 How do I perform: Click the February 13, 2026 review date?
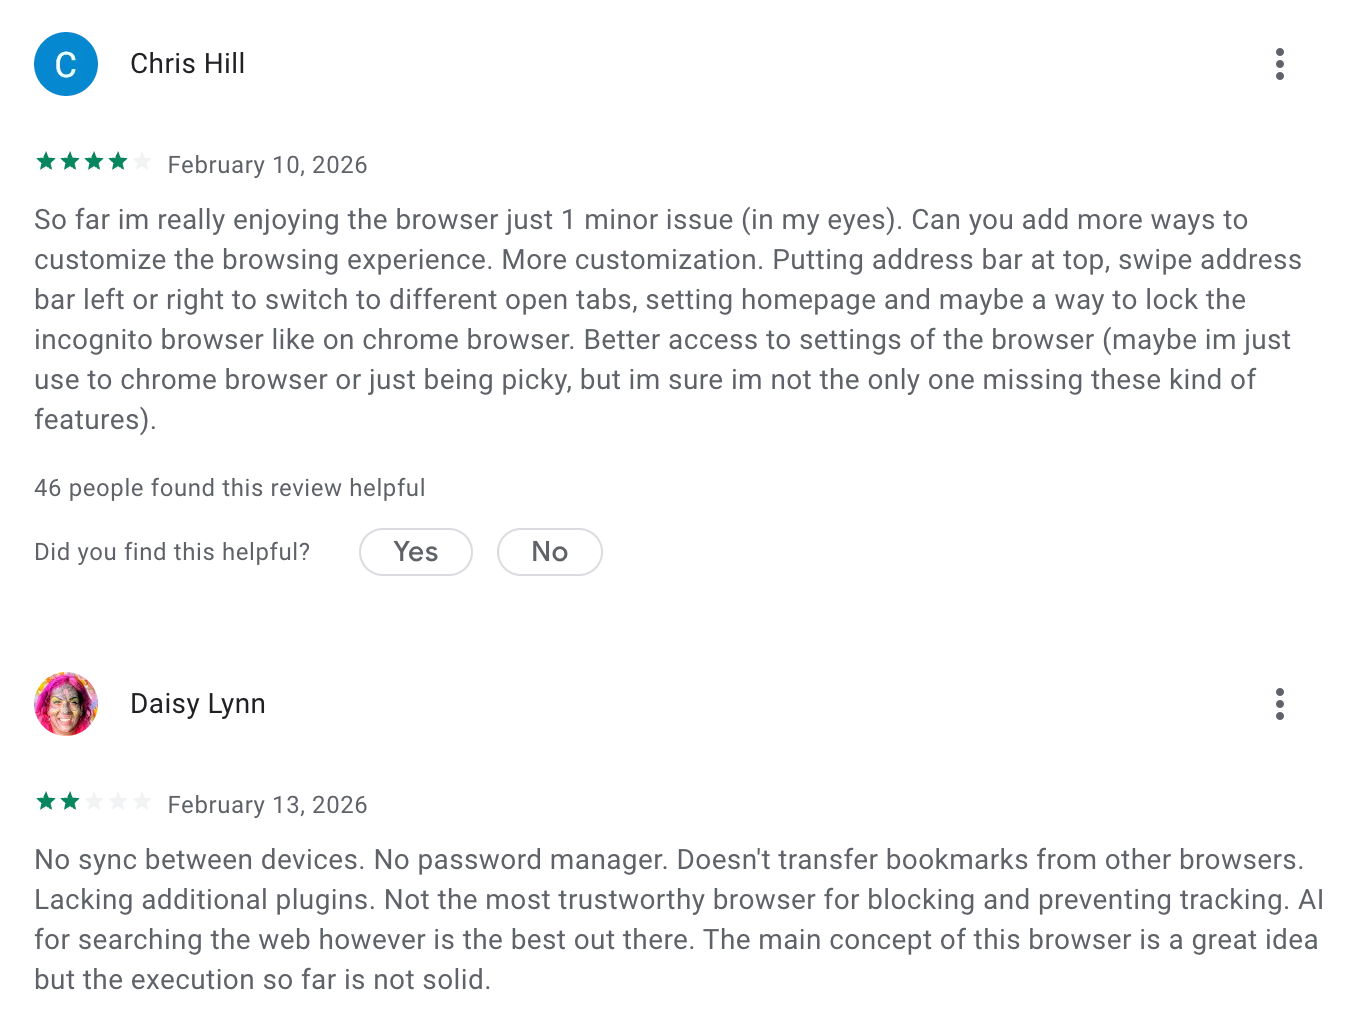point(267,804)
